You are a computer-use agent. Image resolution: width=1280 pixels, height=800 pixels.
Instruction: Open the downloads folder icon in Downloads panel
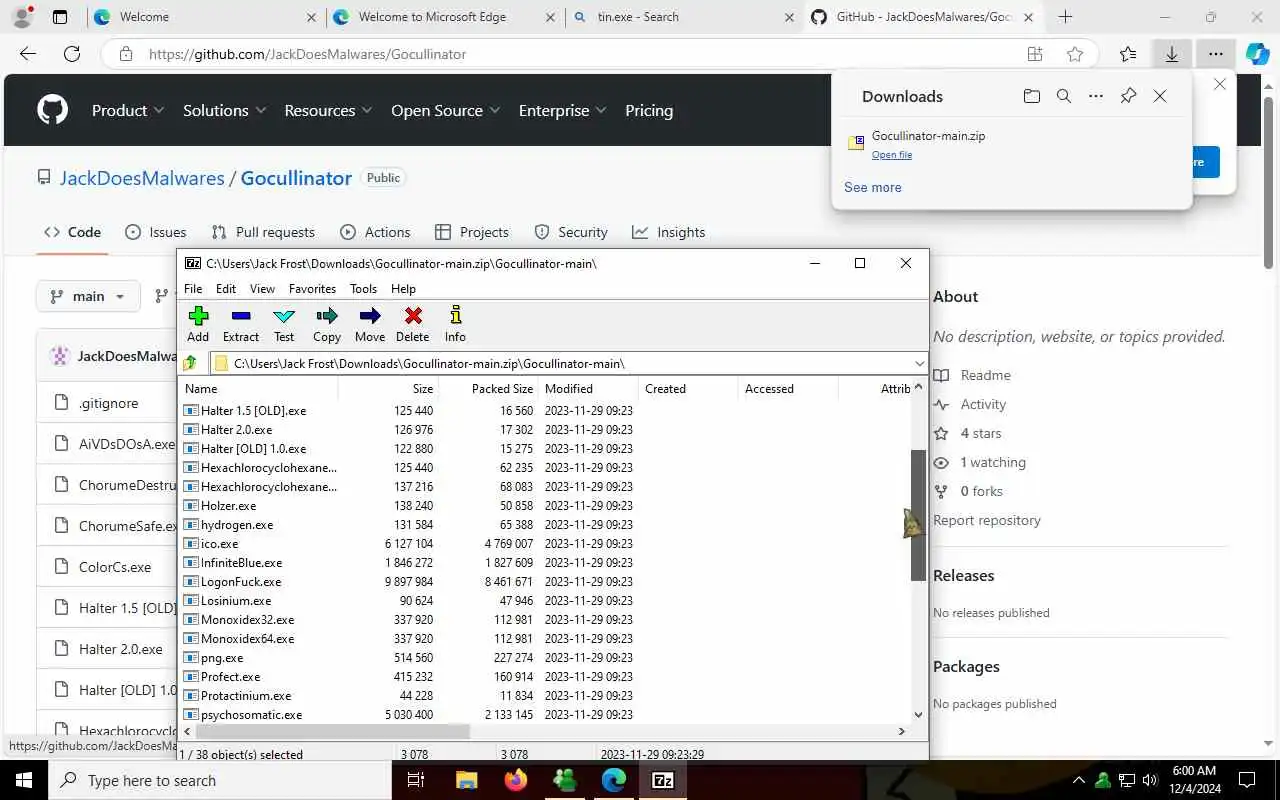click(x=1032, y=96)
